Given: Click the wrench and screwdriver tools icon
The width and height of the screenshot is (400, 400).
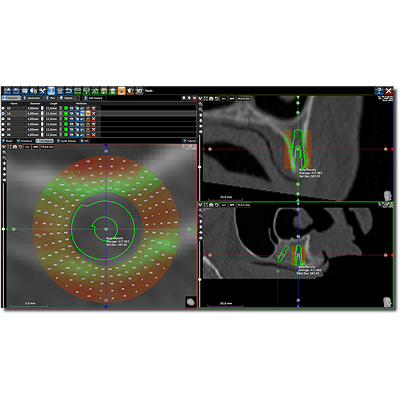Looking at the screenshot, I should pyautogui.click(x=42, y=91).
